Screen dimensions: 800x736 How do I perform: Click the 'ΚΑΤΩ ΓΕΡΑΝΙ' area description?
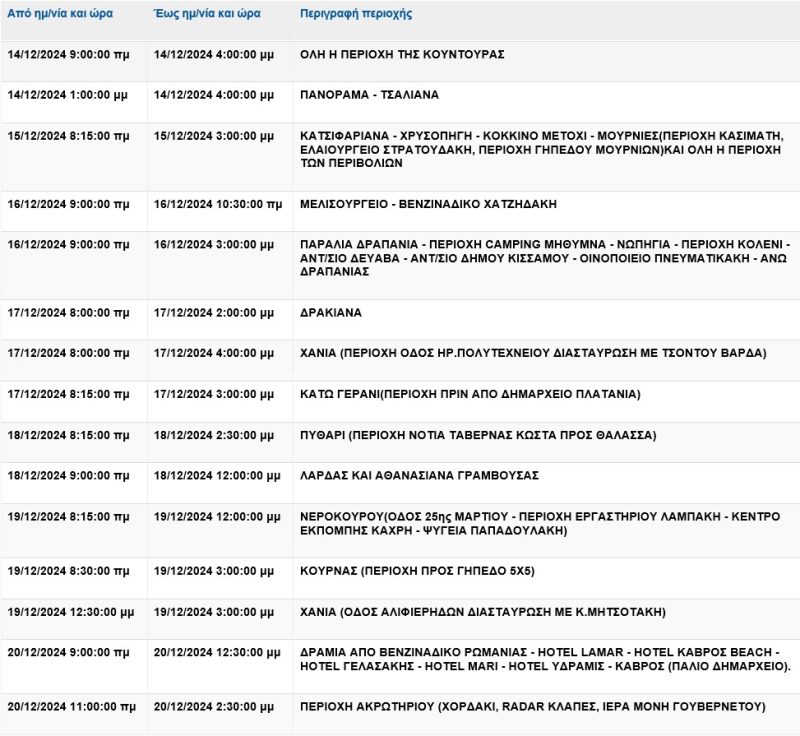[470, 395]
